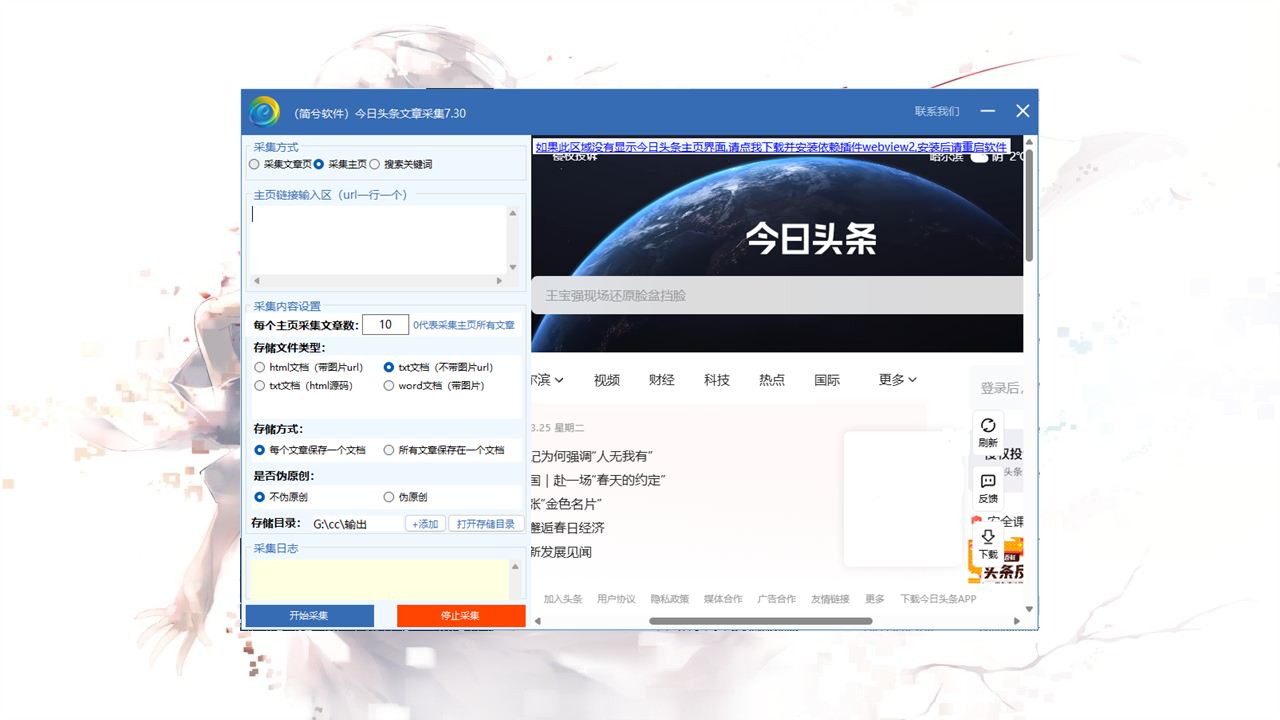Click scroll-down arrow of URL input box
Screen dimensions: 1280x720
point(513,268)
